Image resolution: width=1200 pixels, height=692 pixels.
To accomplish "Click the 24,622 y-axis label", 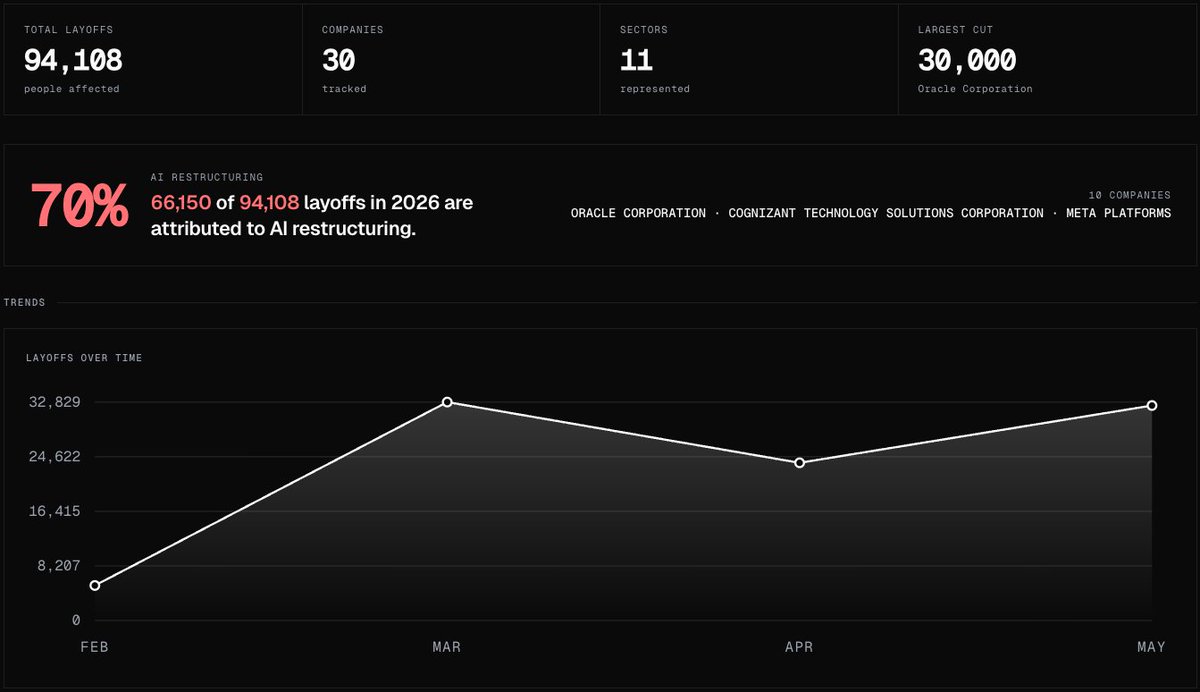I will click(x=53, y=457).
